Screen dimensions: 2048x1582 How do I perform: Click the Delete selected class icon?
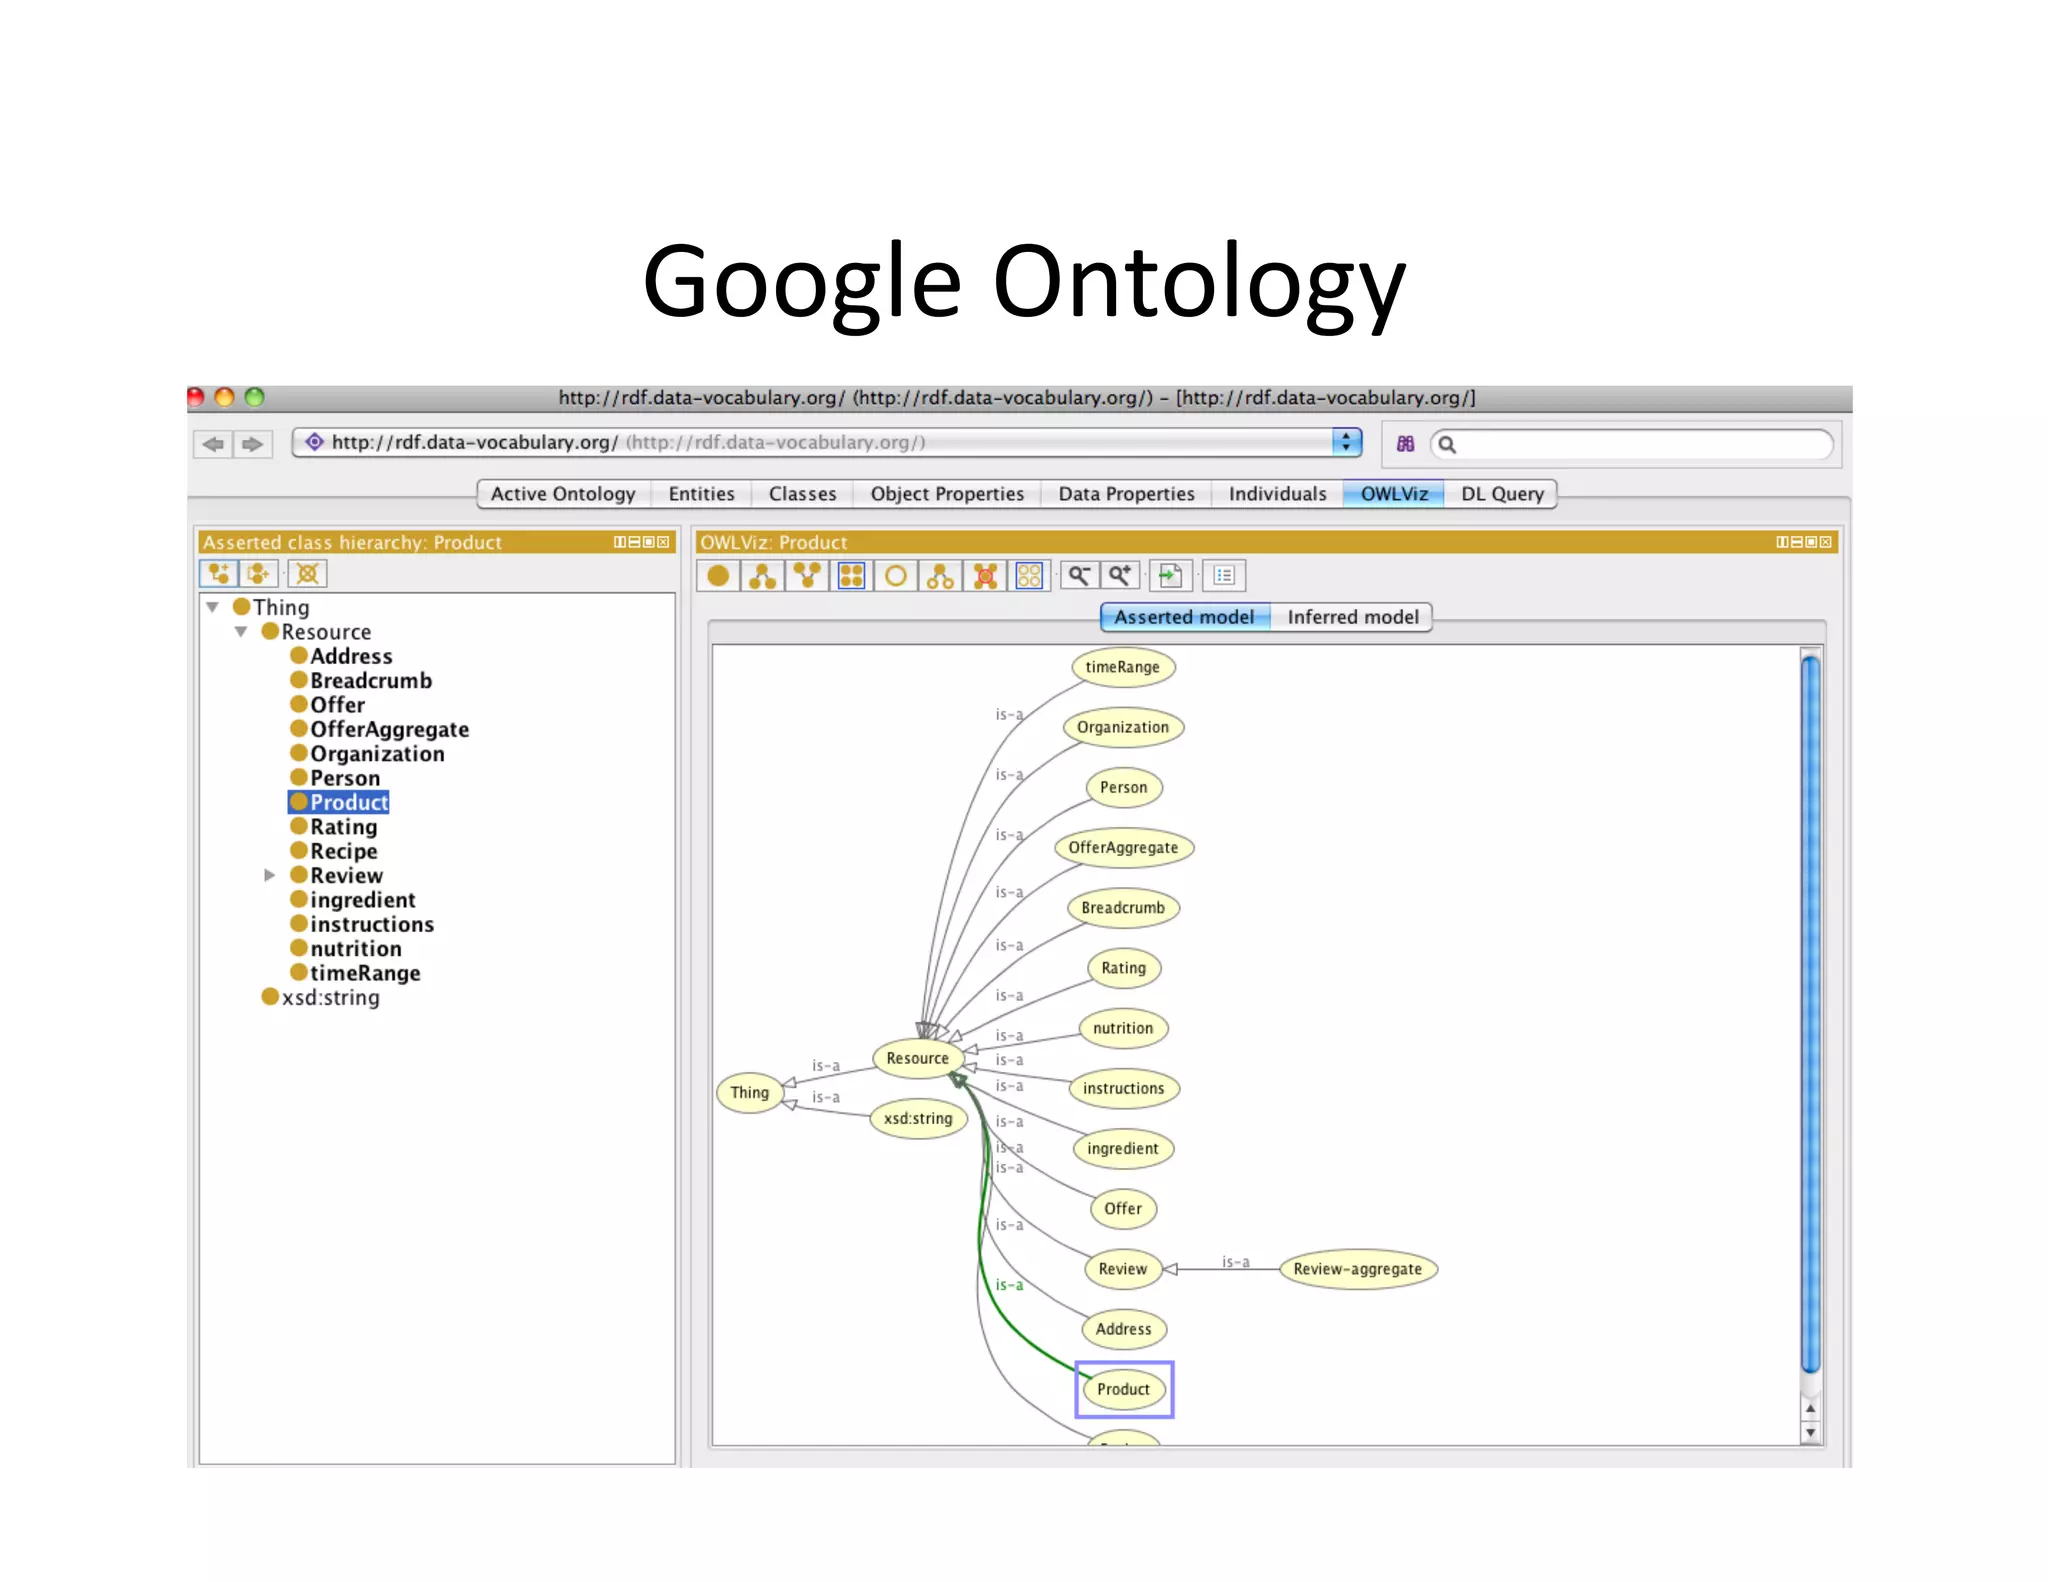point(308,574)
